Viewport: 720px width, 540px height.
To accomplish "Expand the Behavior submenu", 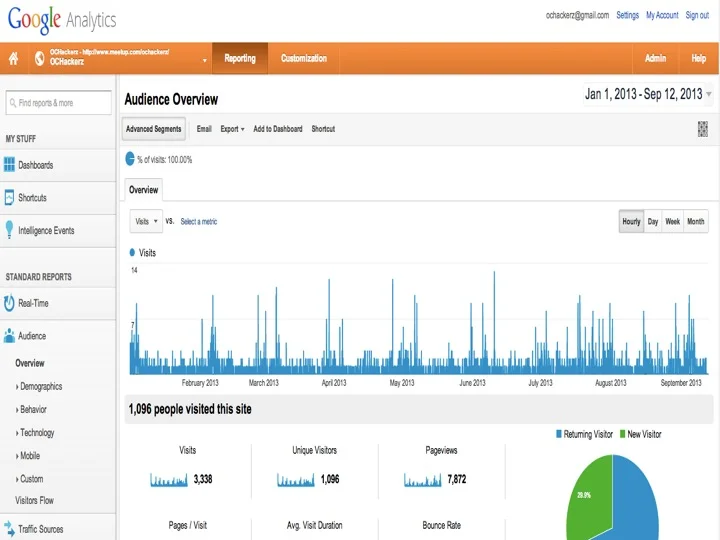I will pos(32,409).
